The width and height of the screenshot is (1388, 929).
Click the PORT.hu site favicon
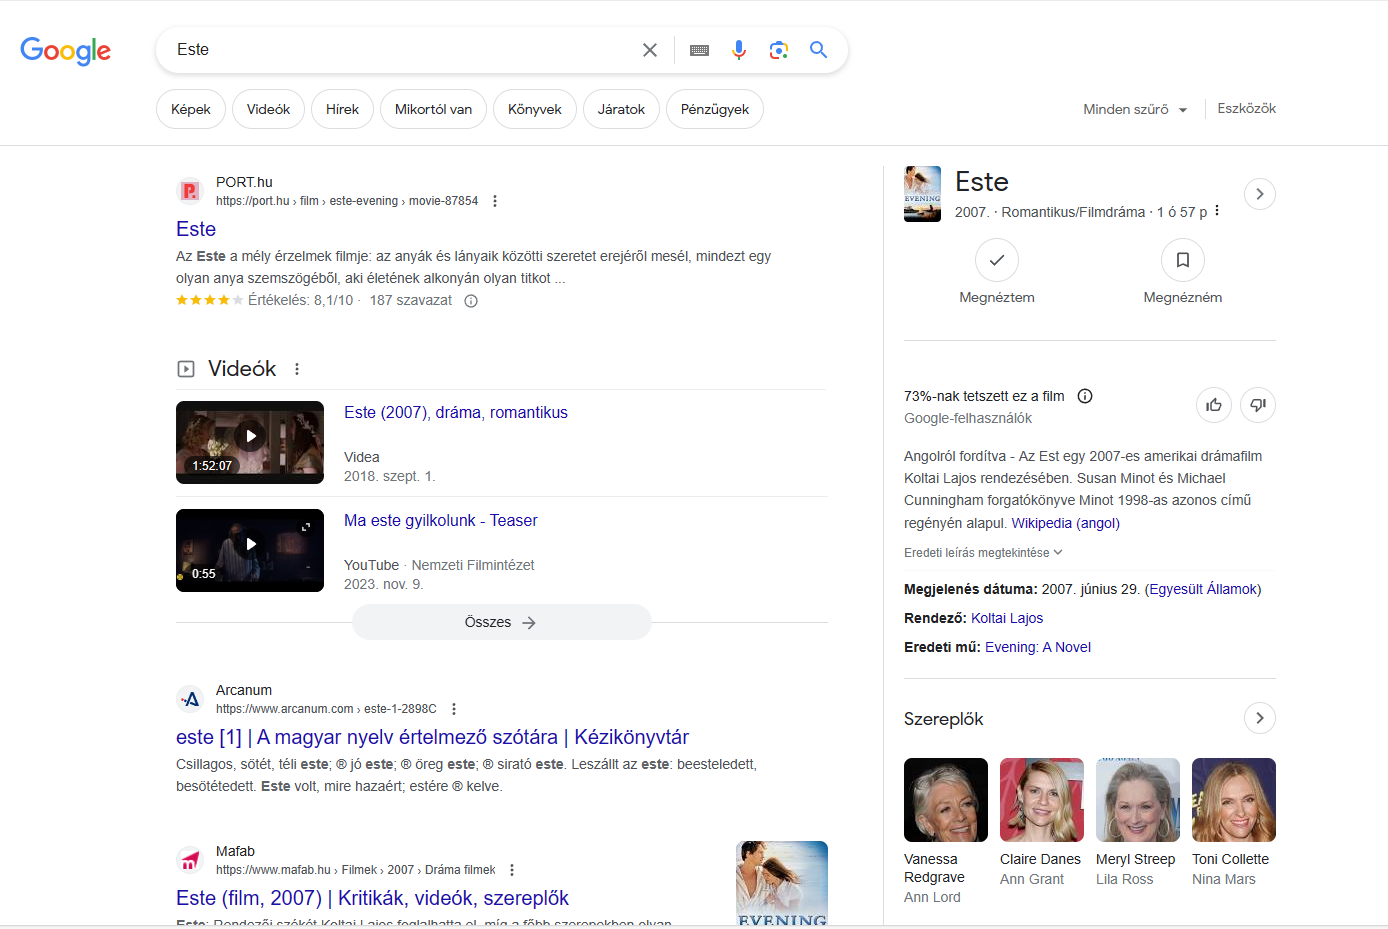[190, 191]
